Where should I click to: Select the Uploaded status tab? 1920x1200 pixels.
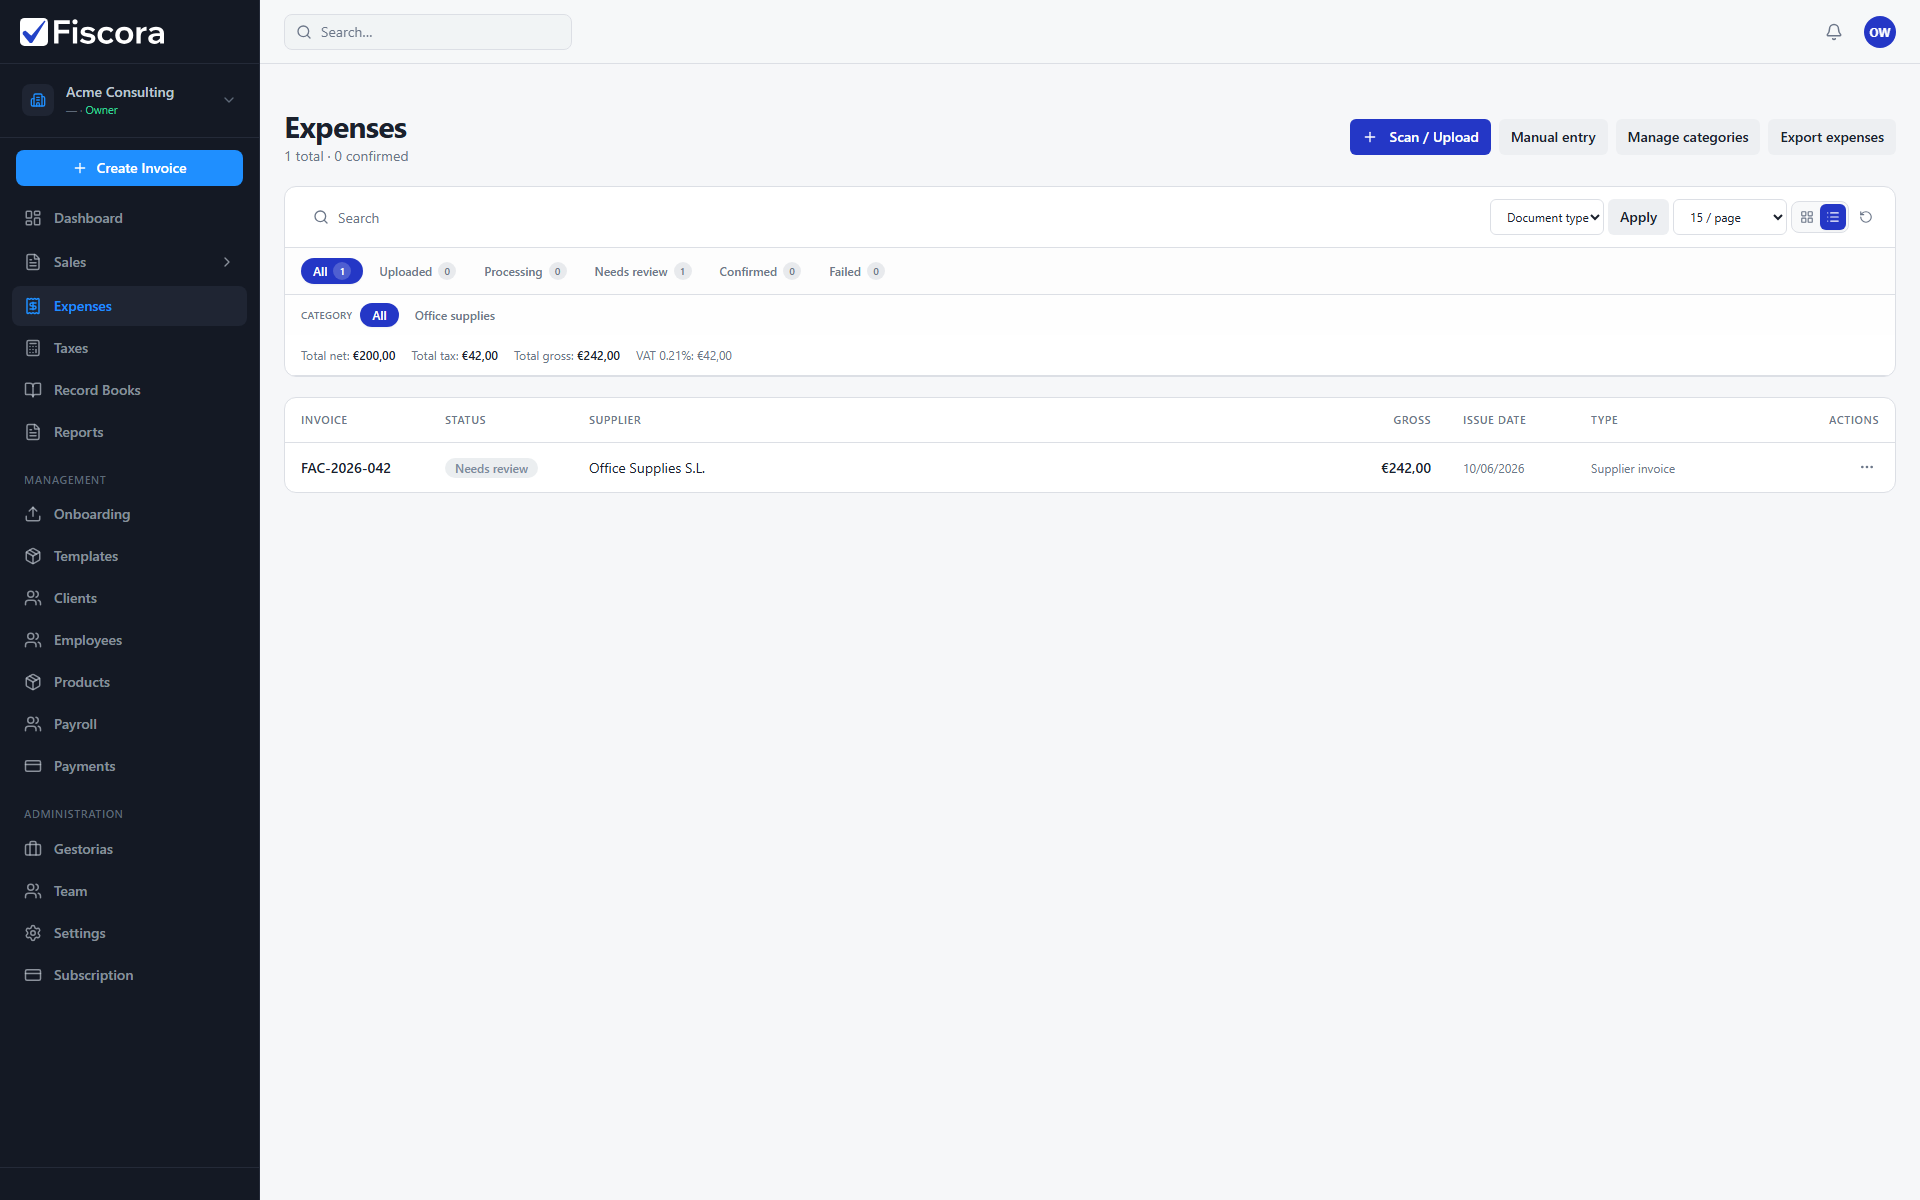click(x=417, y=271)
